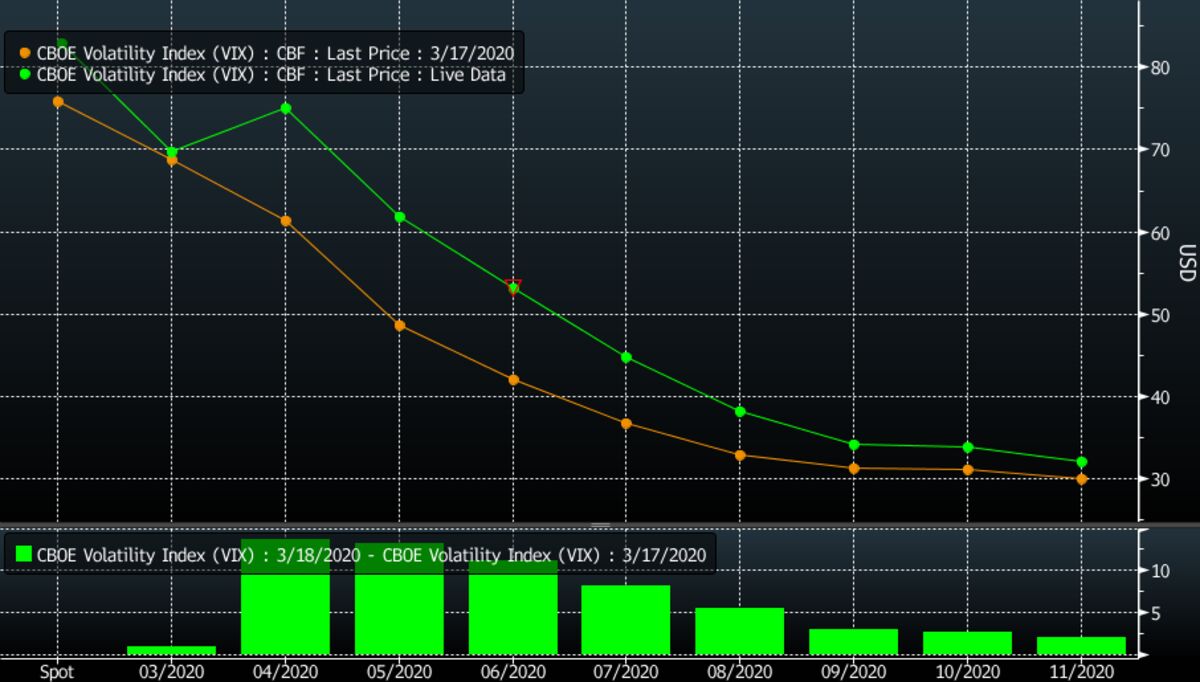Image resolution: width=1200 pixels, height=682 pixels.
Task: Click the green 10/2020 data point
Action: point(966,446)
